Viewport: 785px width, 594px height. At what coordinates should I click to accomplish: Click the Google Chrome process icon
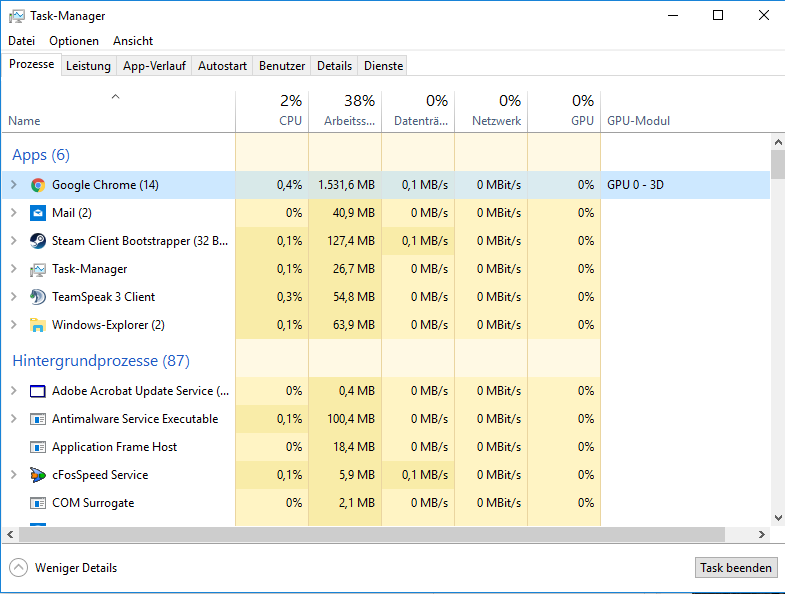(38, 185)
